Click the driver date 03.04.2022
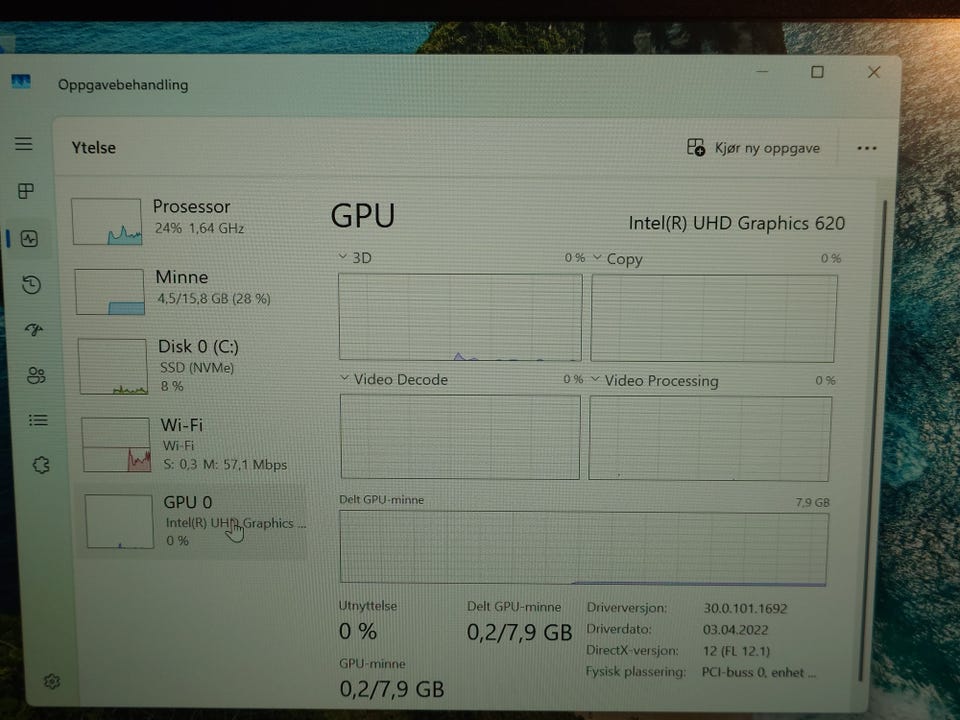The height and width of the screenshot is (720, 960). [x=735, y=629]
